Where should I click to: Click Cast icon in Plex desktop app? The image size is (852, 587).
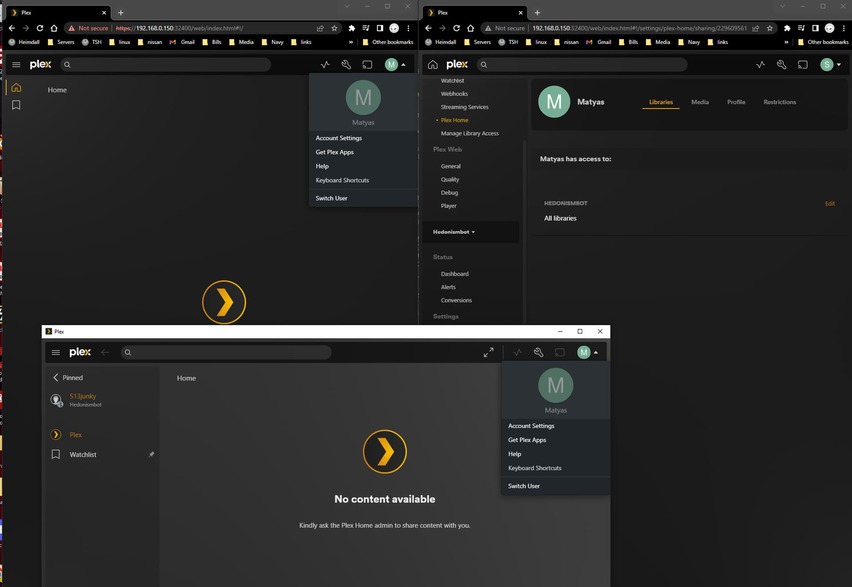click(x=560, y=352)
